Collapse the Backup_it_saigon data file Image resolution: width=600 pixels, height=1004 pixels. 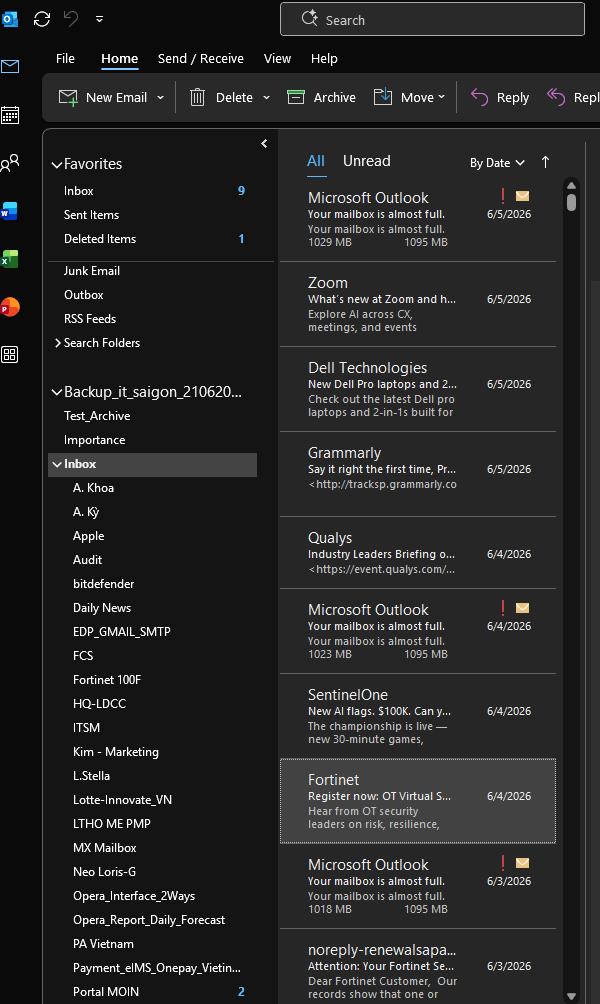click(x=57, y=393)
